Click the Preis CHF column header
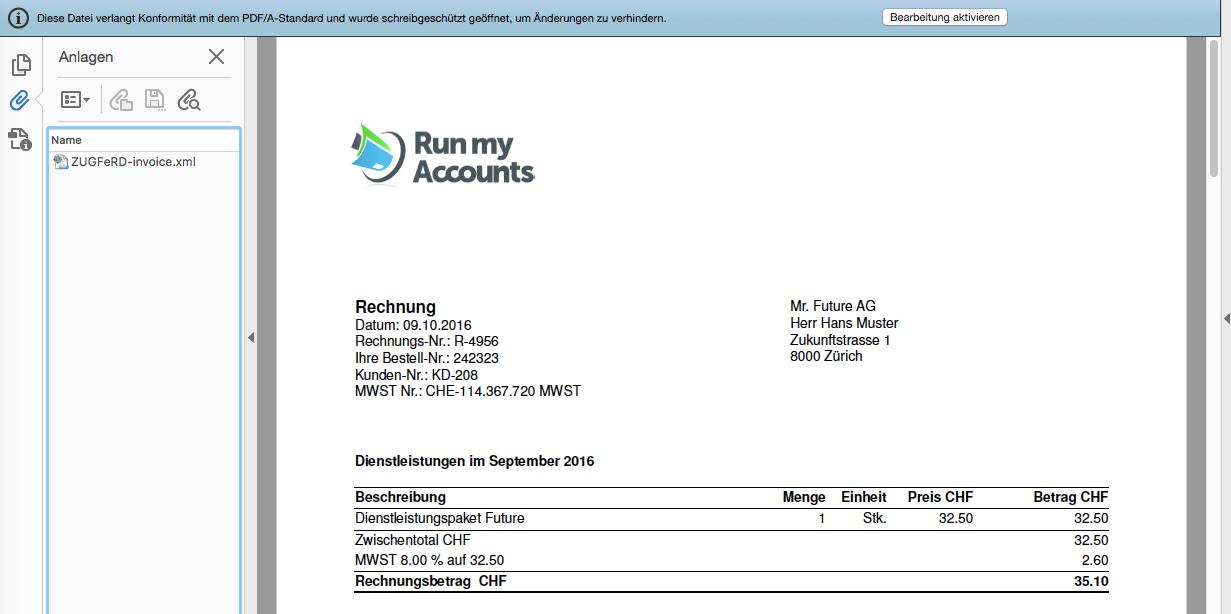The image size is (1231, 614). [x=940, y=497]
